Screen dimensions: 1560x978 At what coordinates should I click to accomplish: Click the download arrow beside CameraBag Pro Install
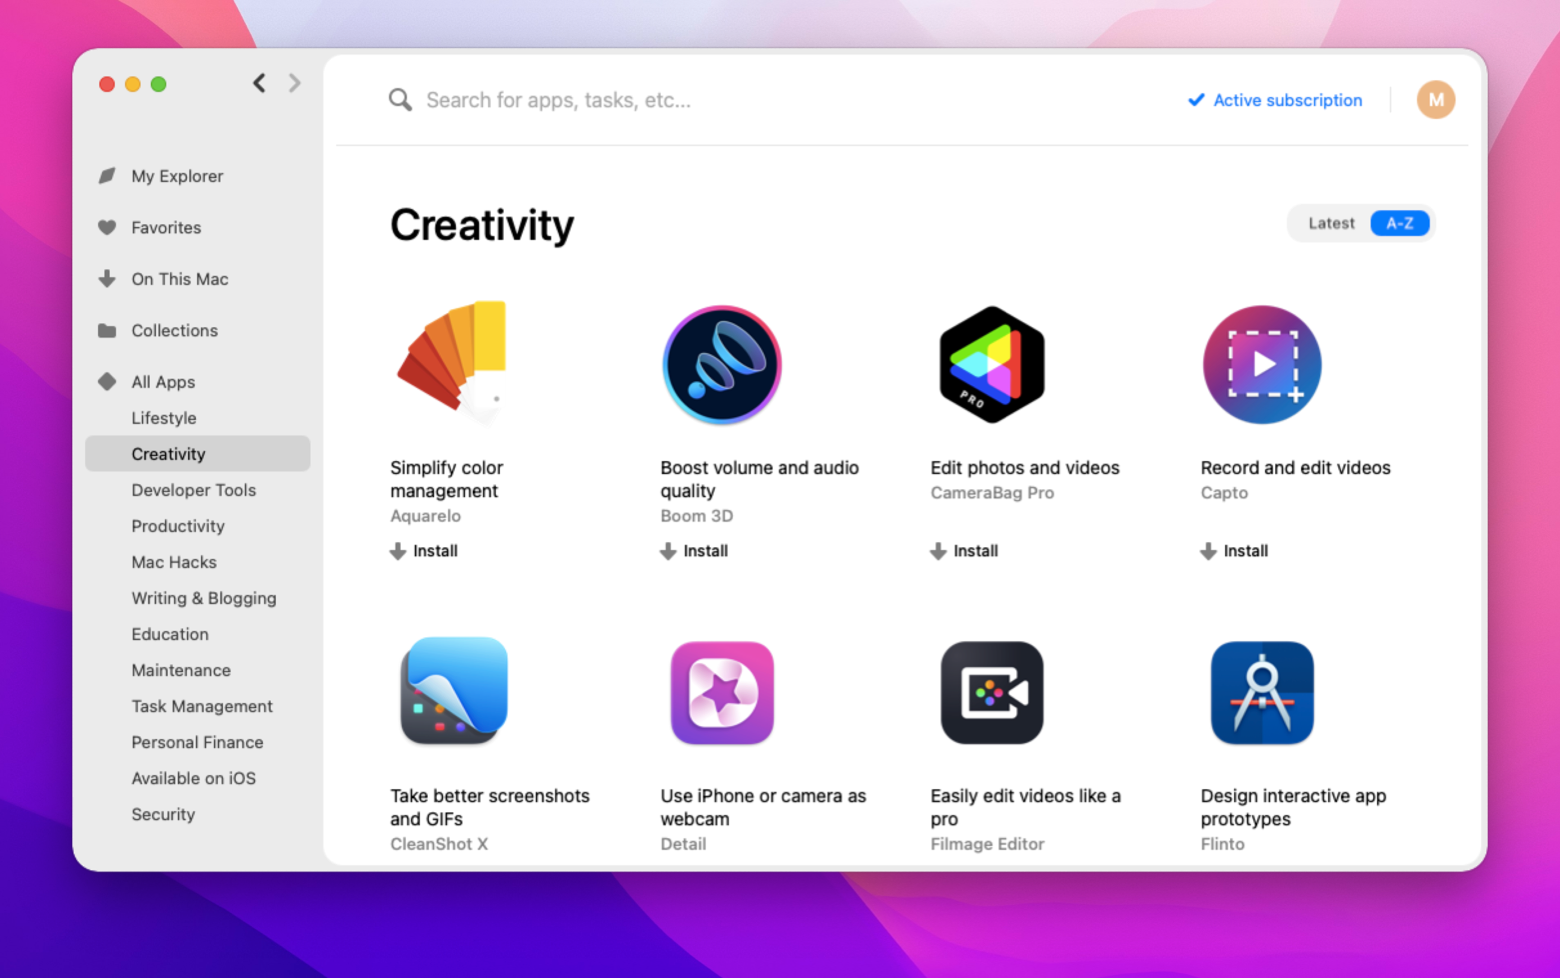(938, 551)
